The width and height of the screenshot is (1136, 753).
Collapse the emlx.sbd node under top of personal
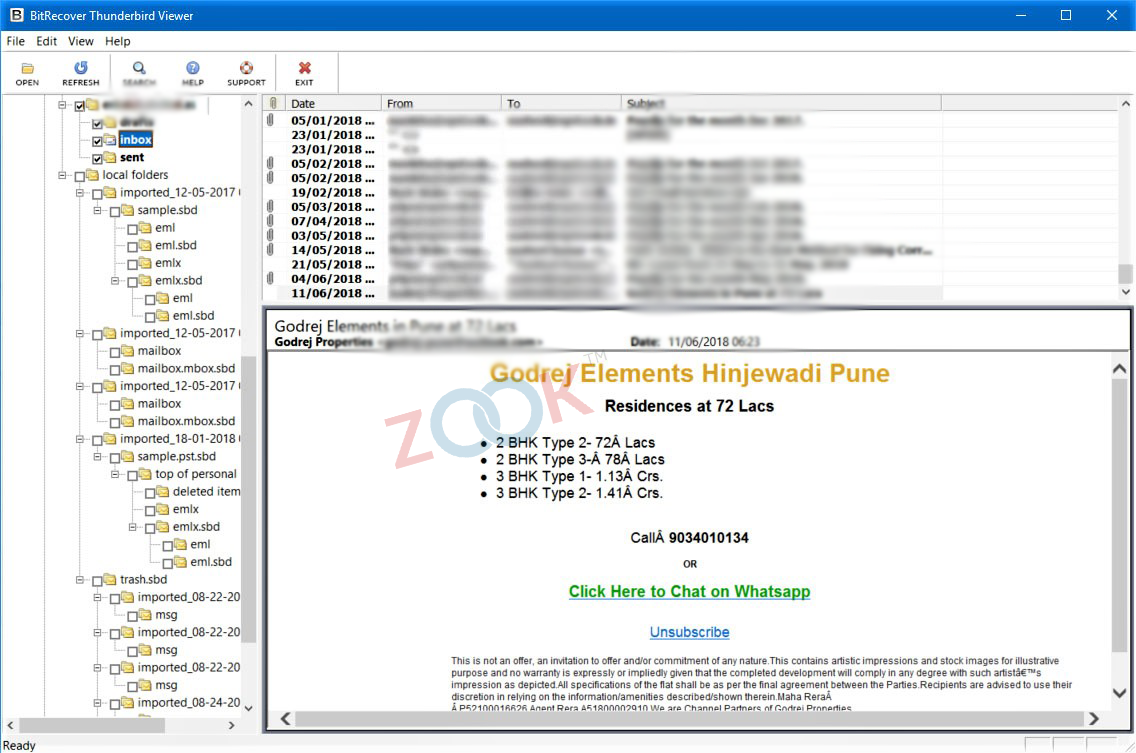[x=132, y=527]
